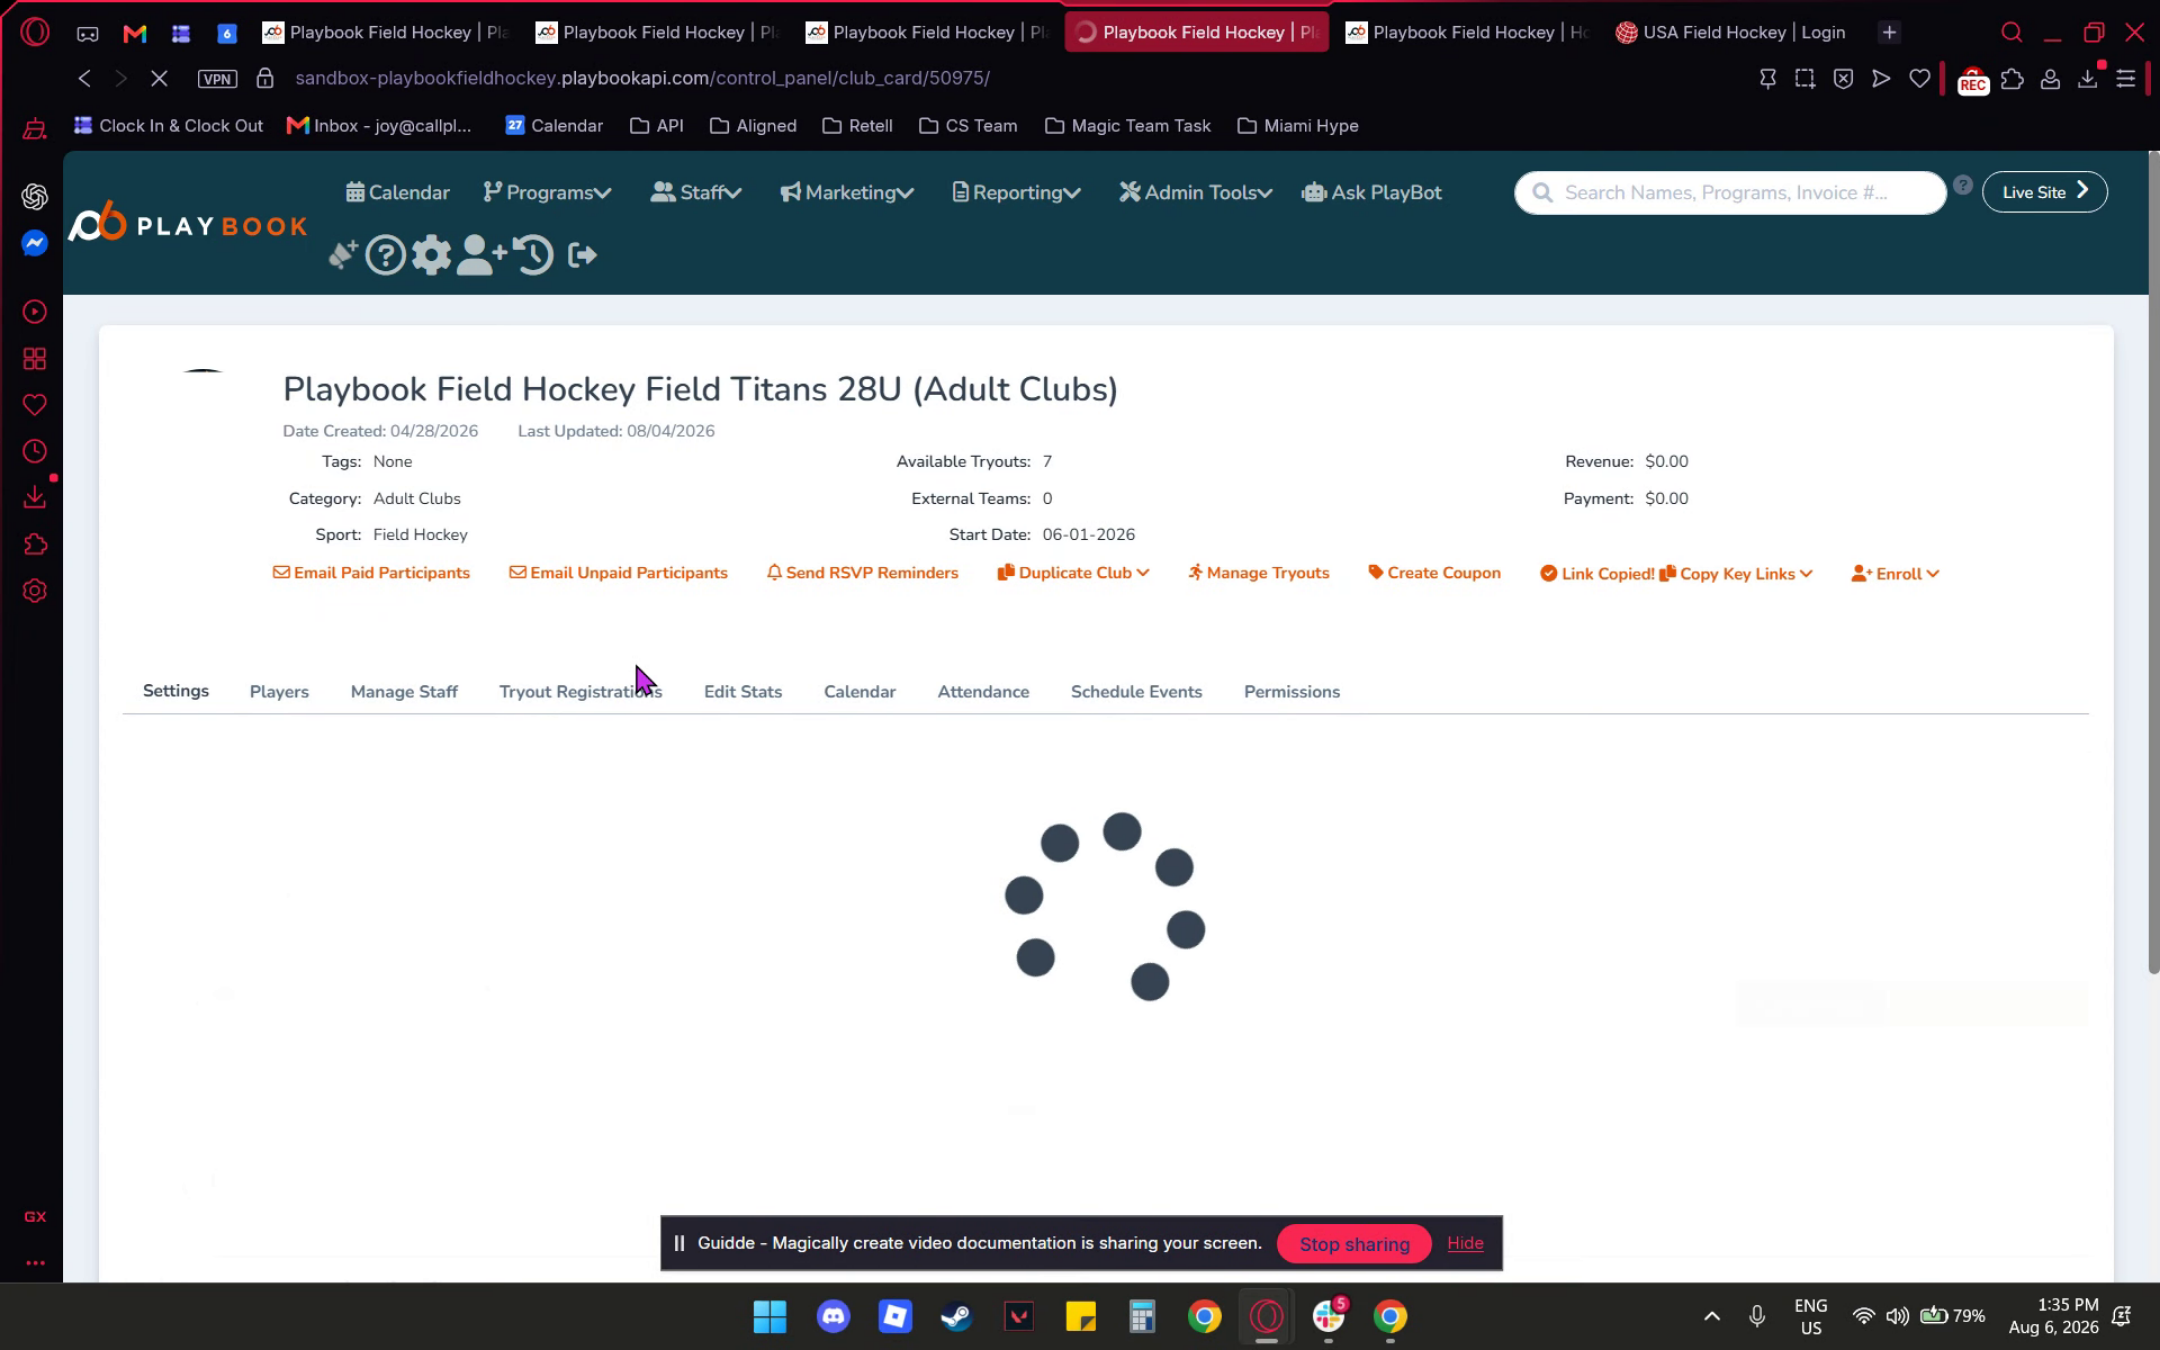
Task: Open Sticky Notes from the taskbar
Action: tap(1080, 1316)
